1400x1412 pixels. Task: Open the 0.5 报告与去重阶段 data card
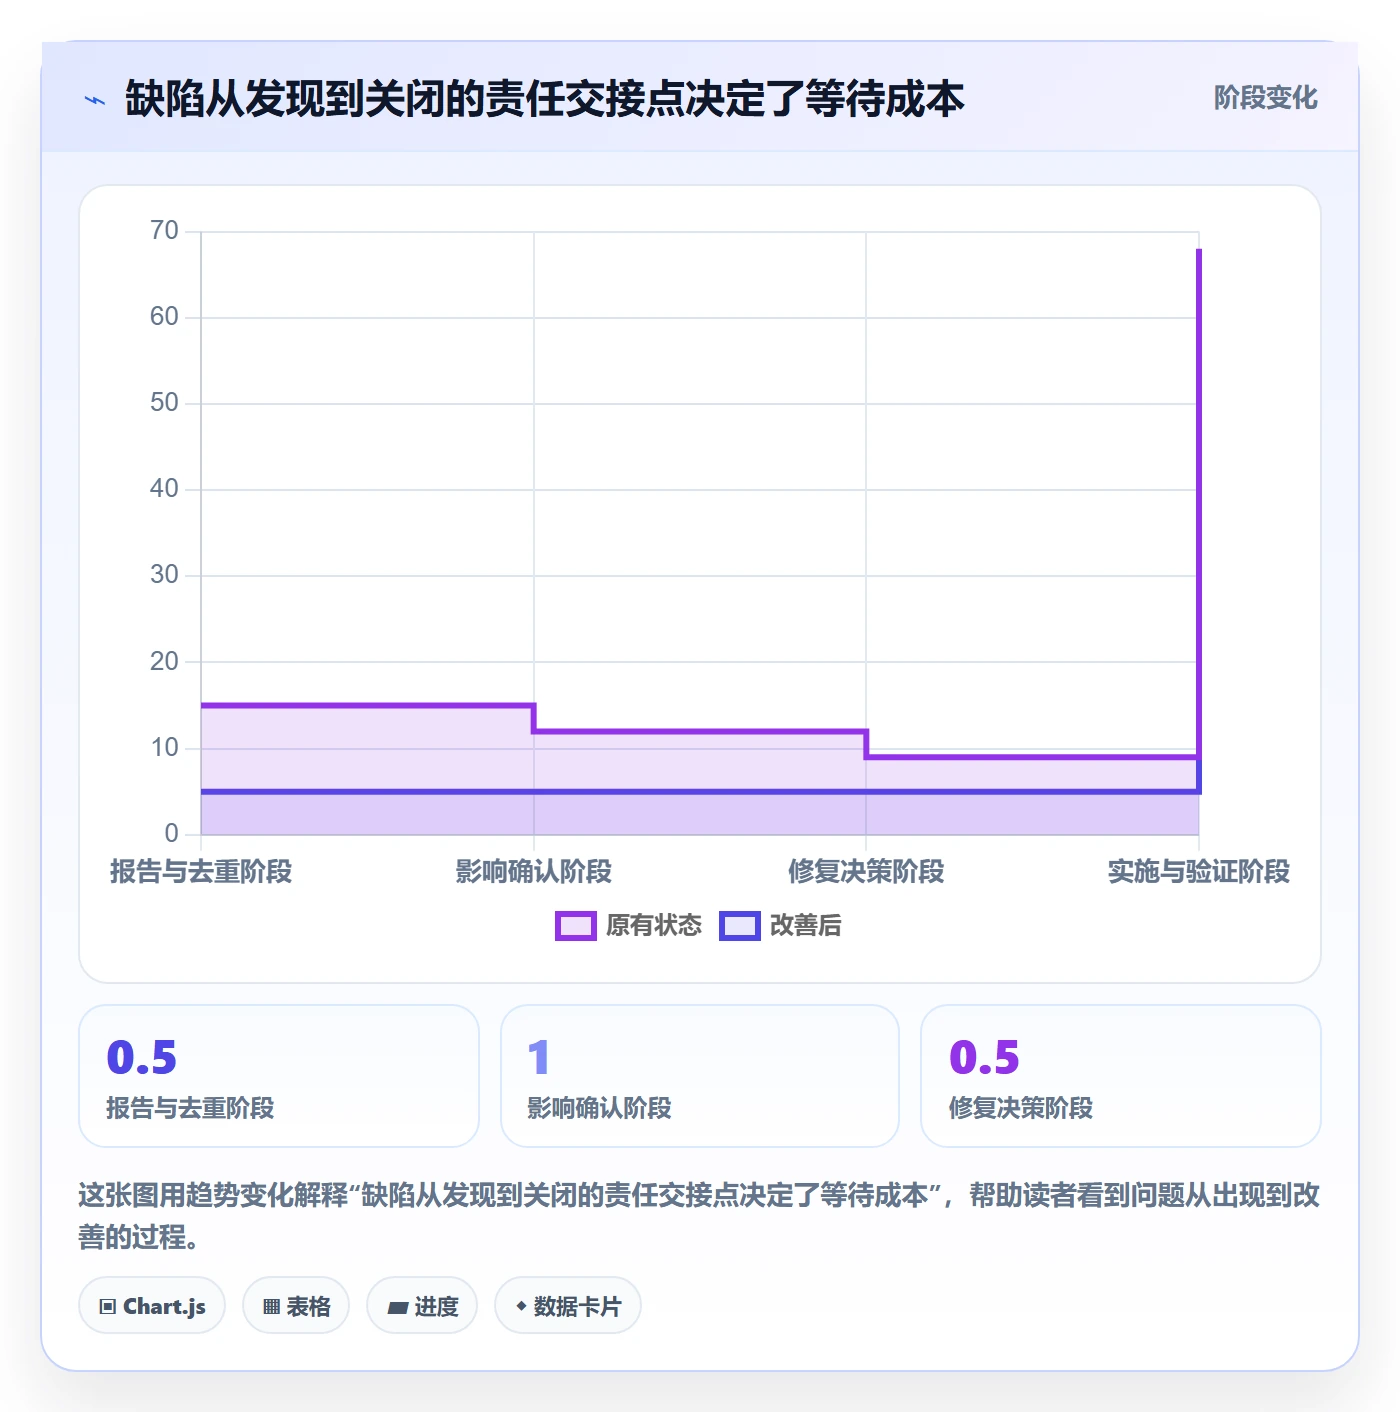[279, 1076]
